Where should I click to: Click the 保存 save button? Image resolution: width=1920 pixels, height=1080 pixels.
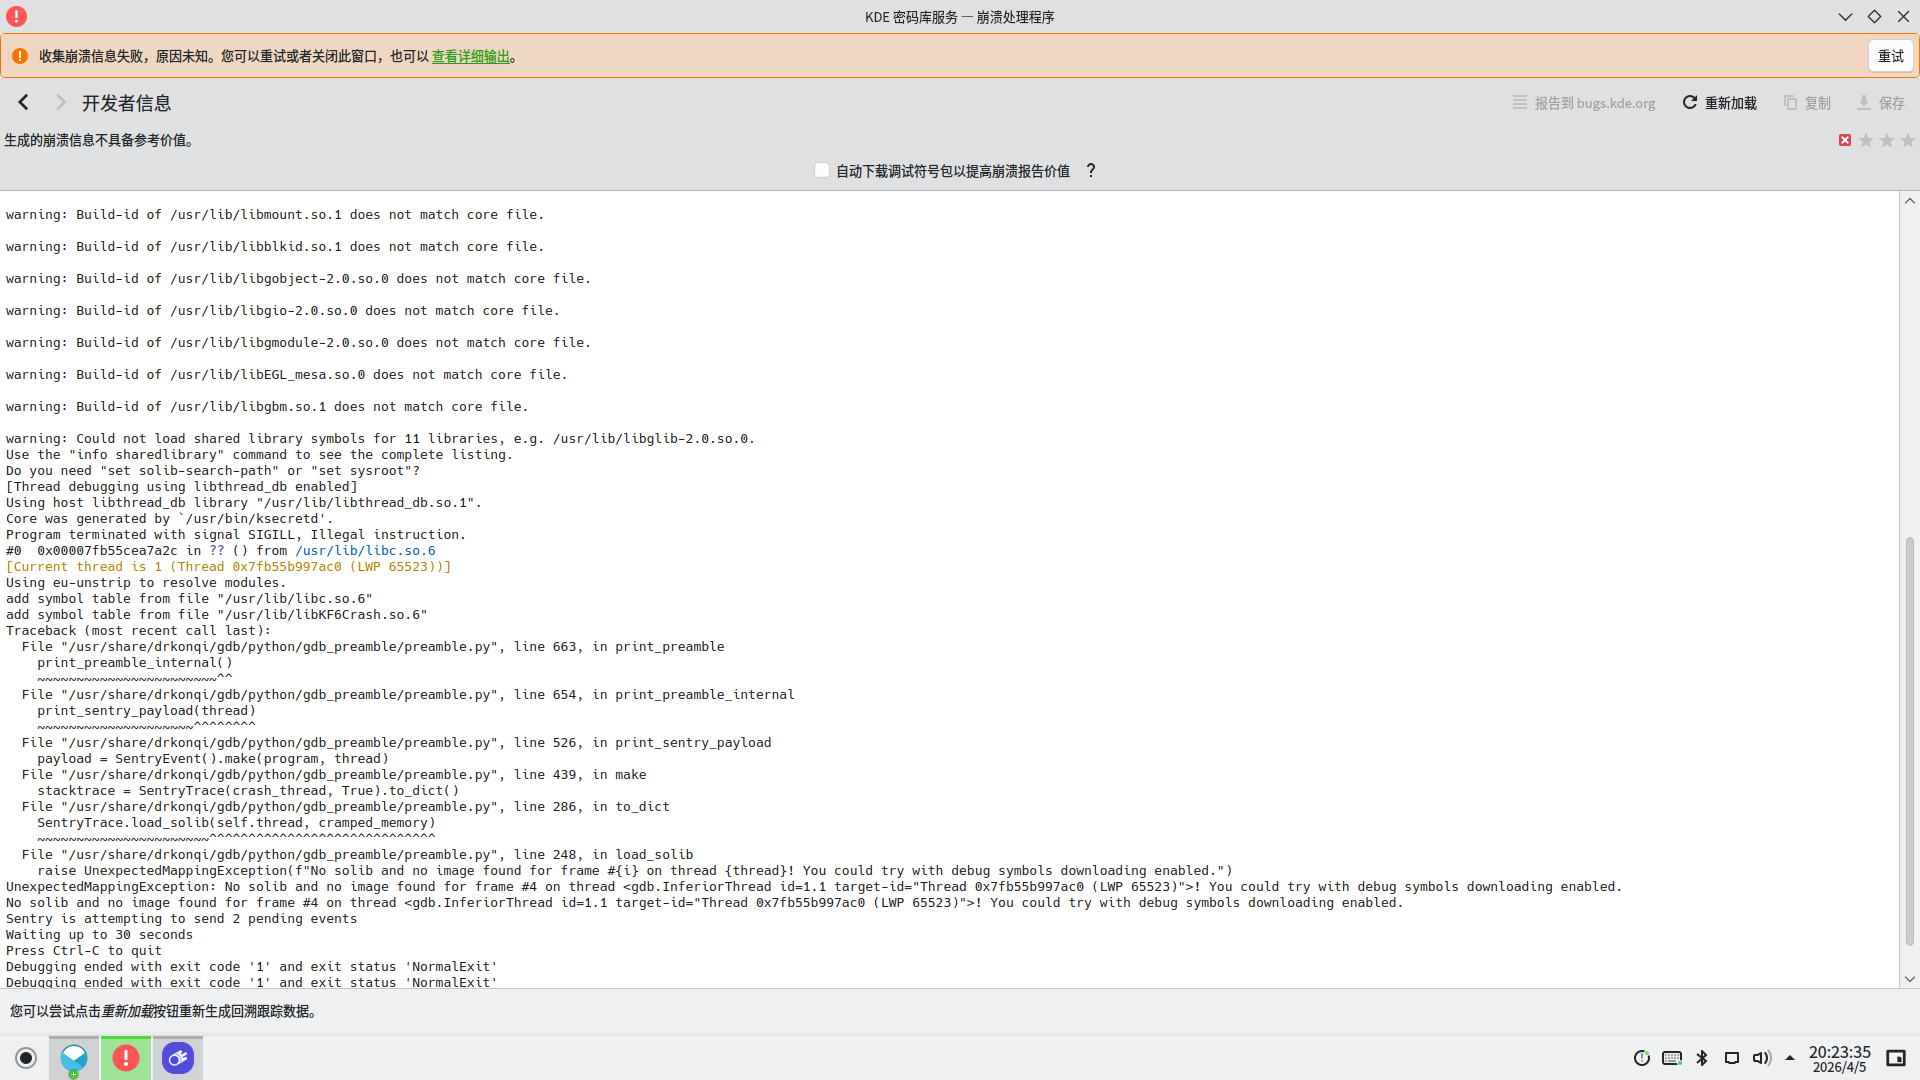[1880, 103]
